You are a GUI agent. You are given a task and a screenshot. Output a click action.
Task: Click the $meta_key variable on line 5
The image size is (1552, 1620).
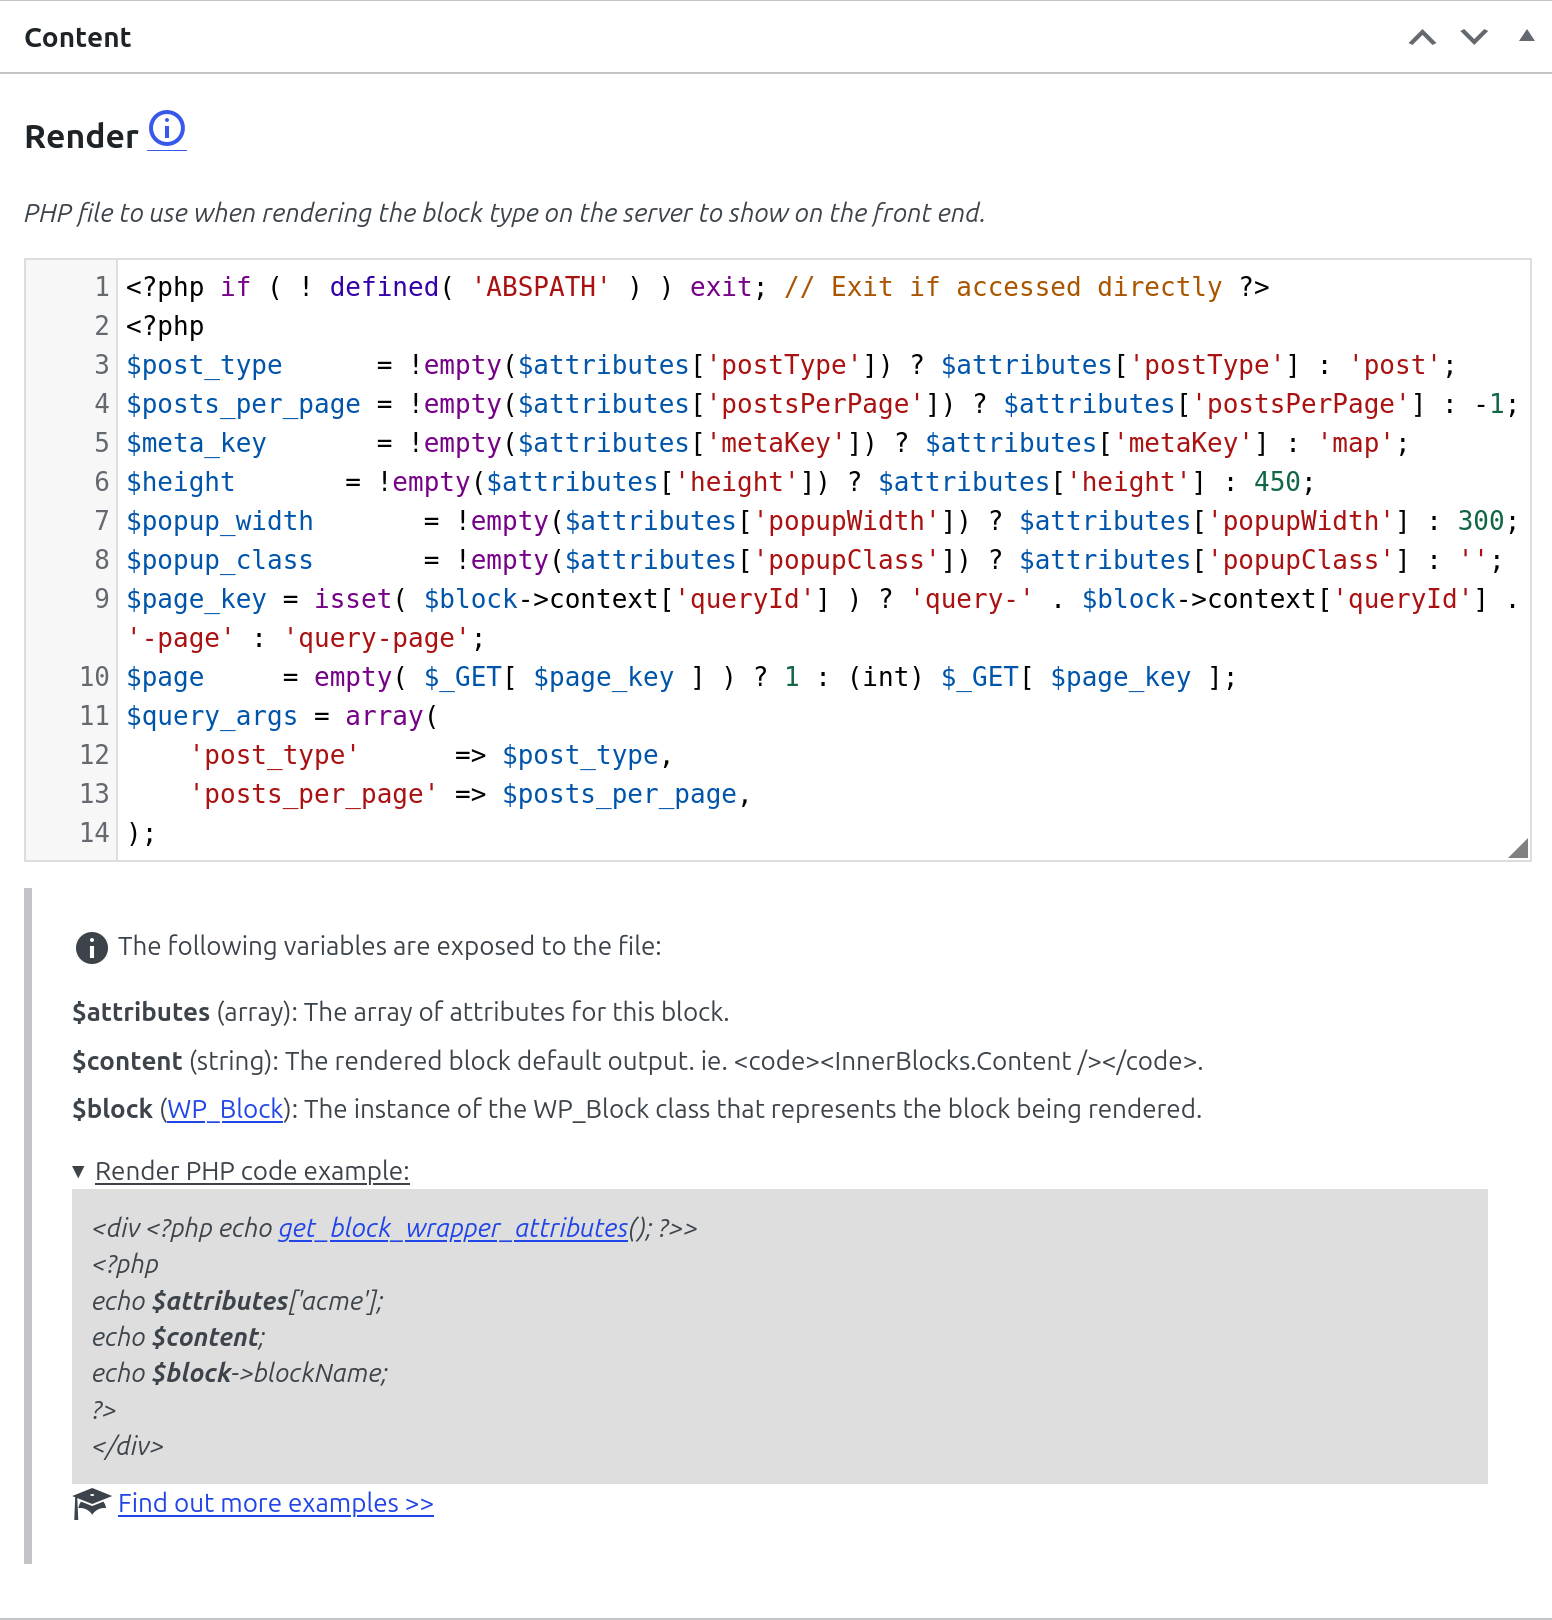[x=196, y=443]
